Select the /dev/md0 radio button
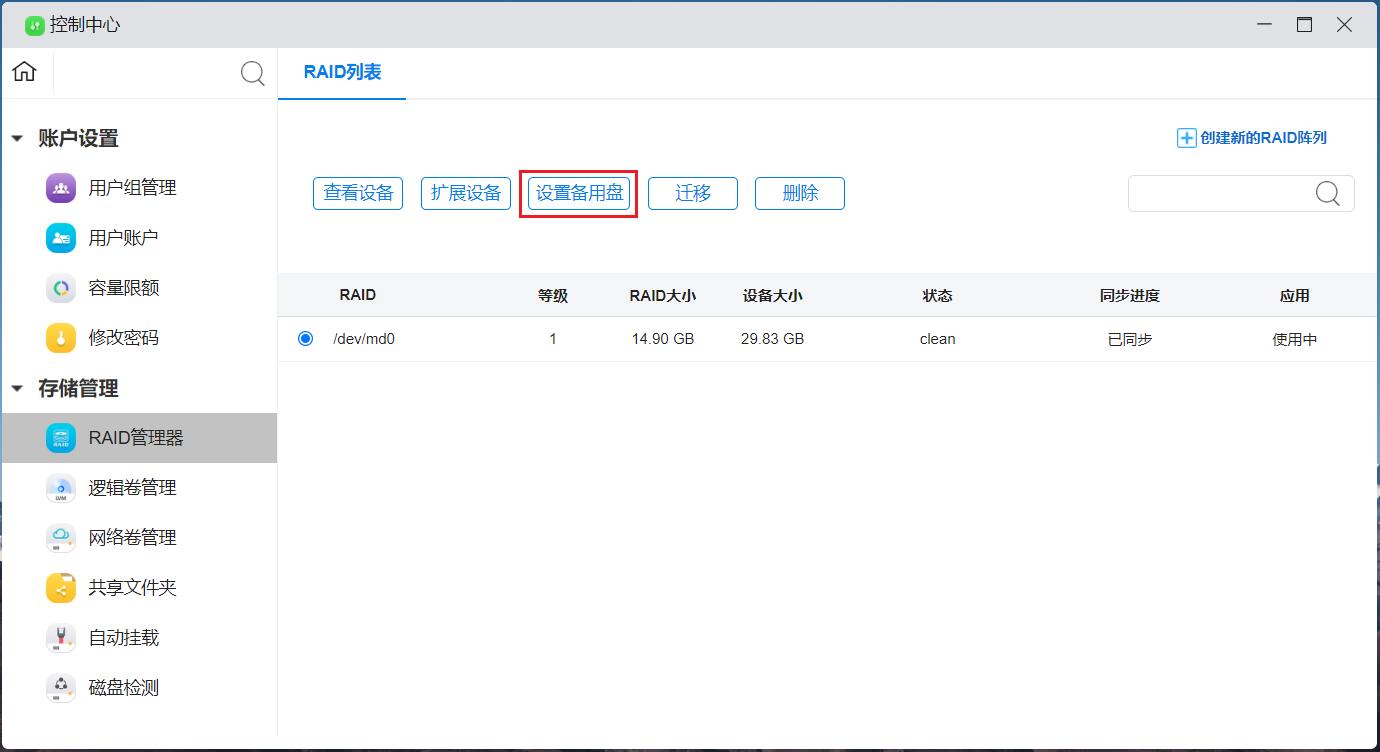Image resolution: width=1380 pixels, height=752 pixels. pyautogui.click(x=305, y=339)
